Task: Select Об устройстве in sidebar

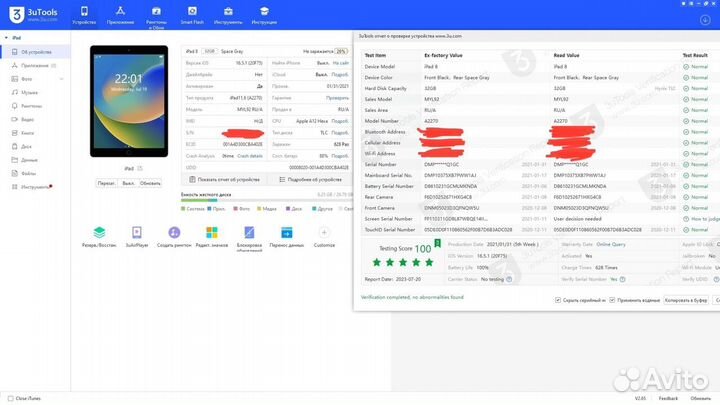Action: (36, 52)
